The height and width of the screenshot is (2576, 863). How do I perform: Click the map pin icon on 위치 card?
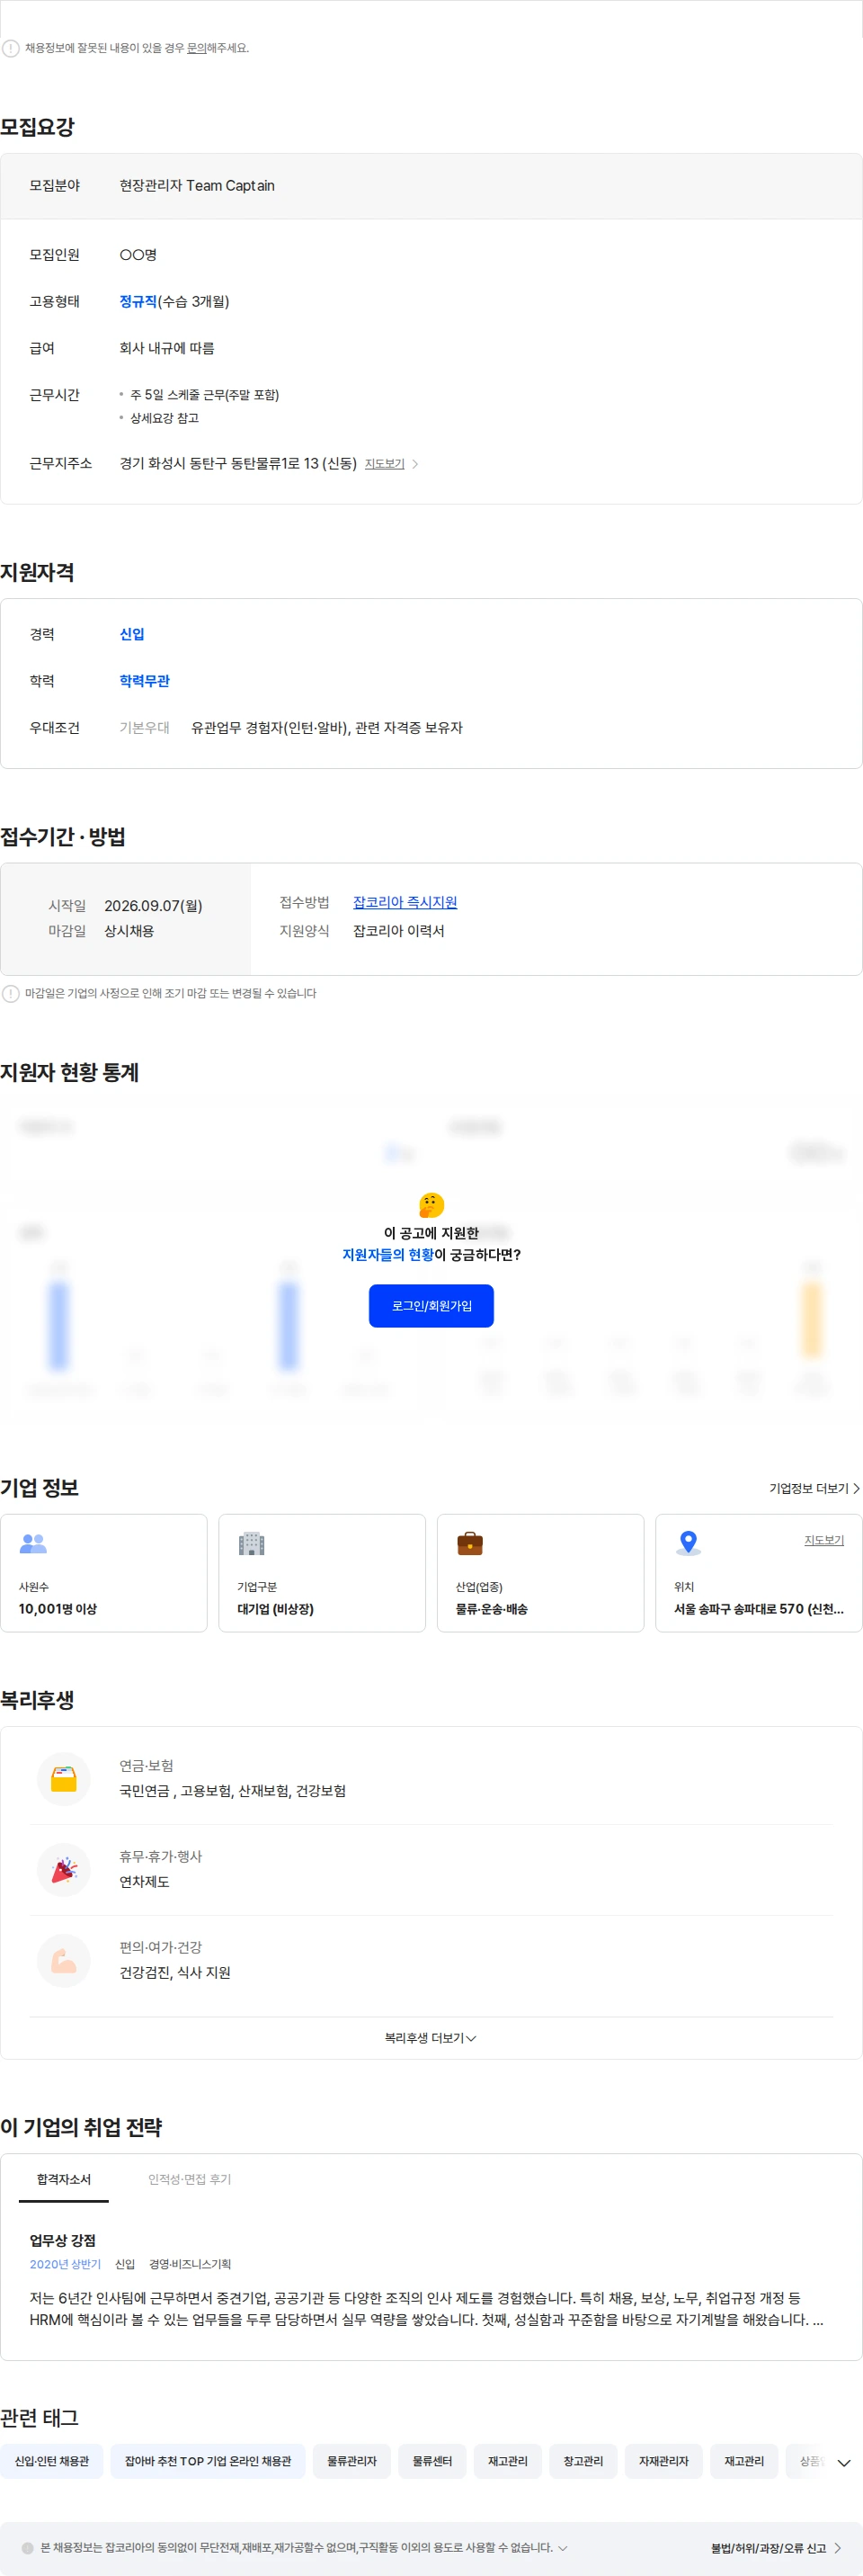tap(688, 1543)
